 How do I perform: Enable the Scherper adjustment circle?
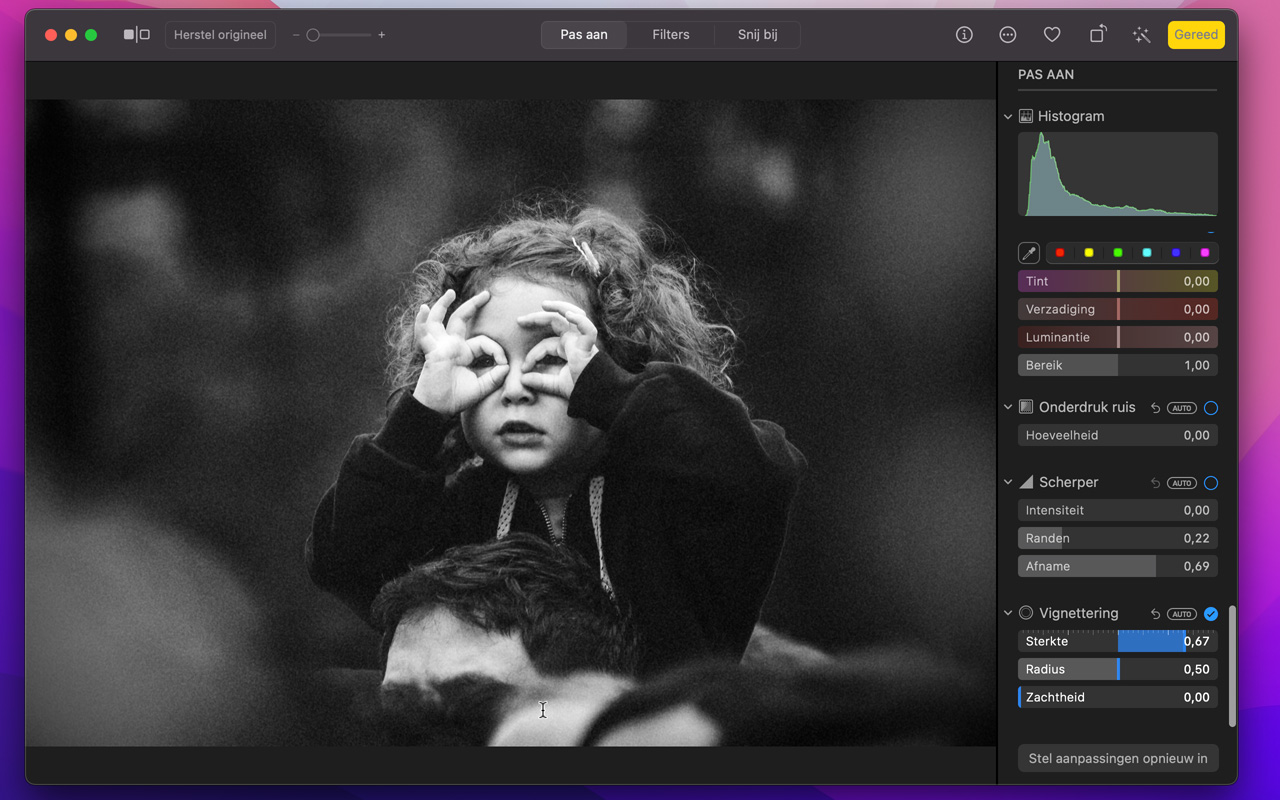pyautogui.click(x=1211, y=483)
